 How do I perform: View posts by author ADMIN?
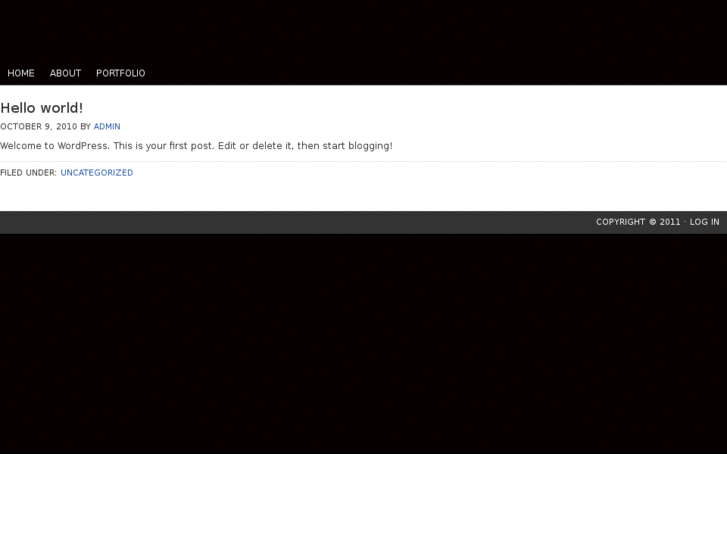[107, 127]
